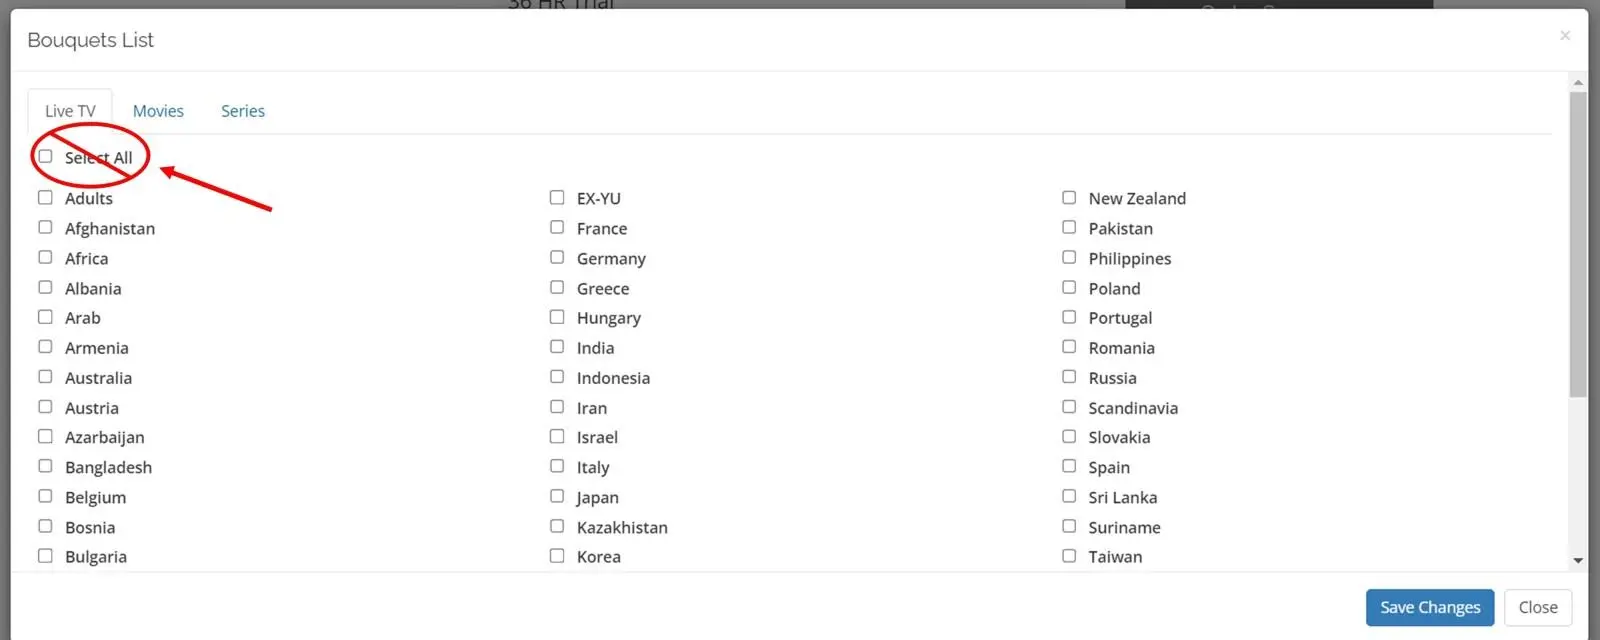Select the EX-YU checkbox
This screenshot has width=1600, height=640.
(557, 197)
